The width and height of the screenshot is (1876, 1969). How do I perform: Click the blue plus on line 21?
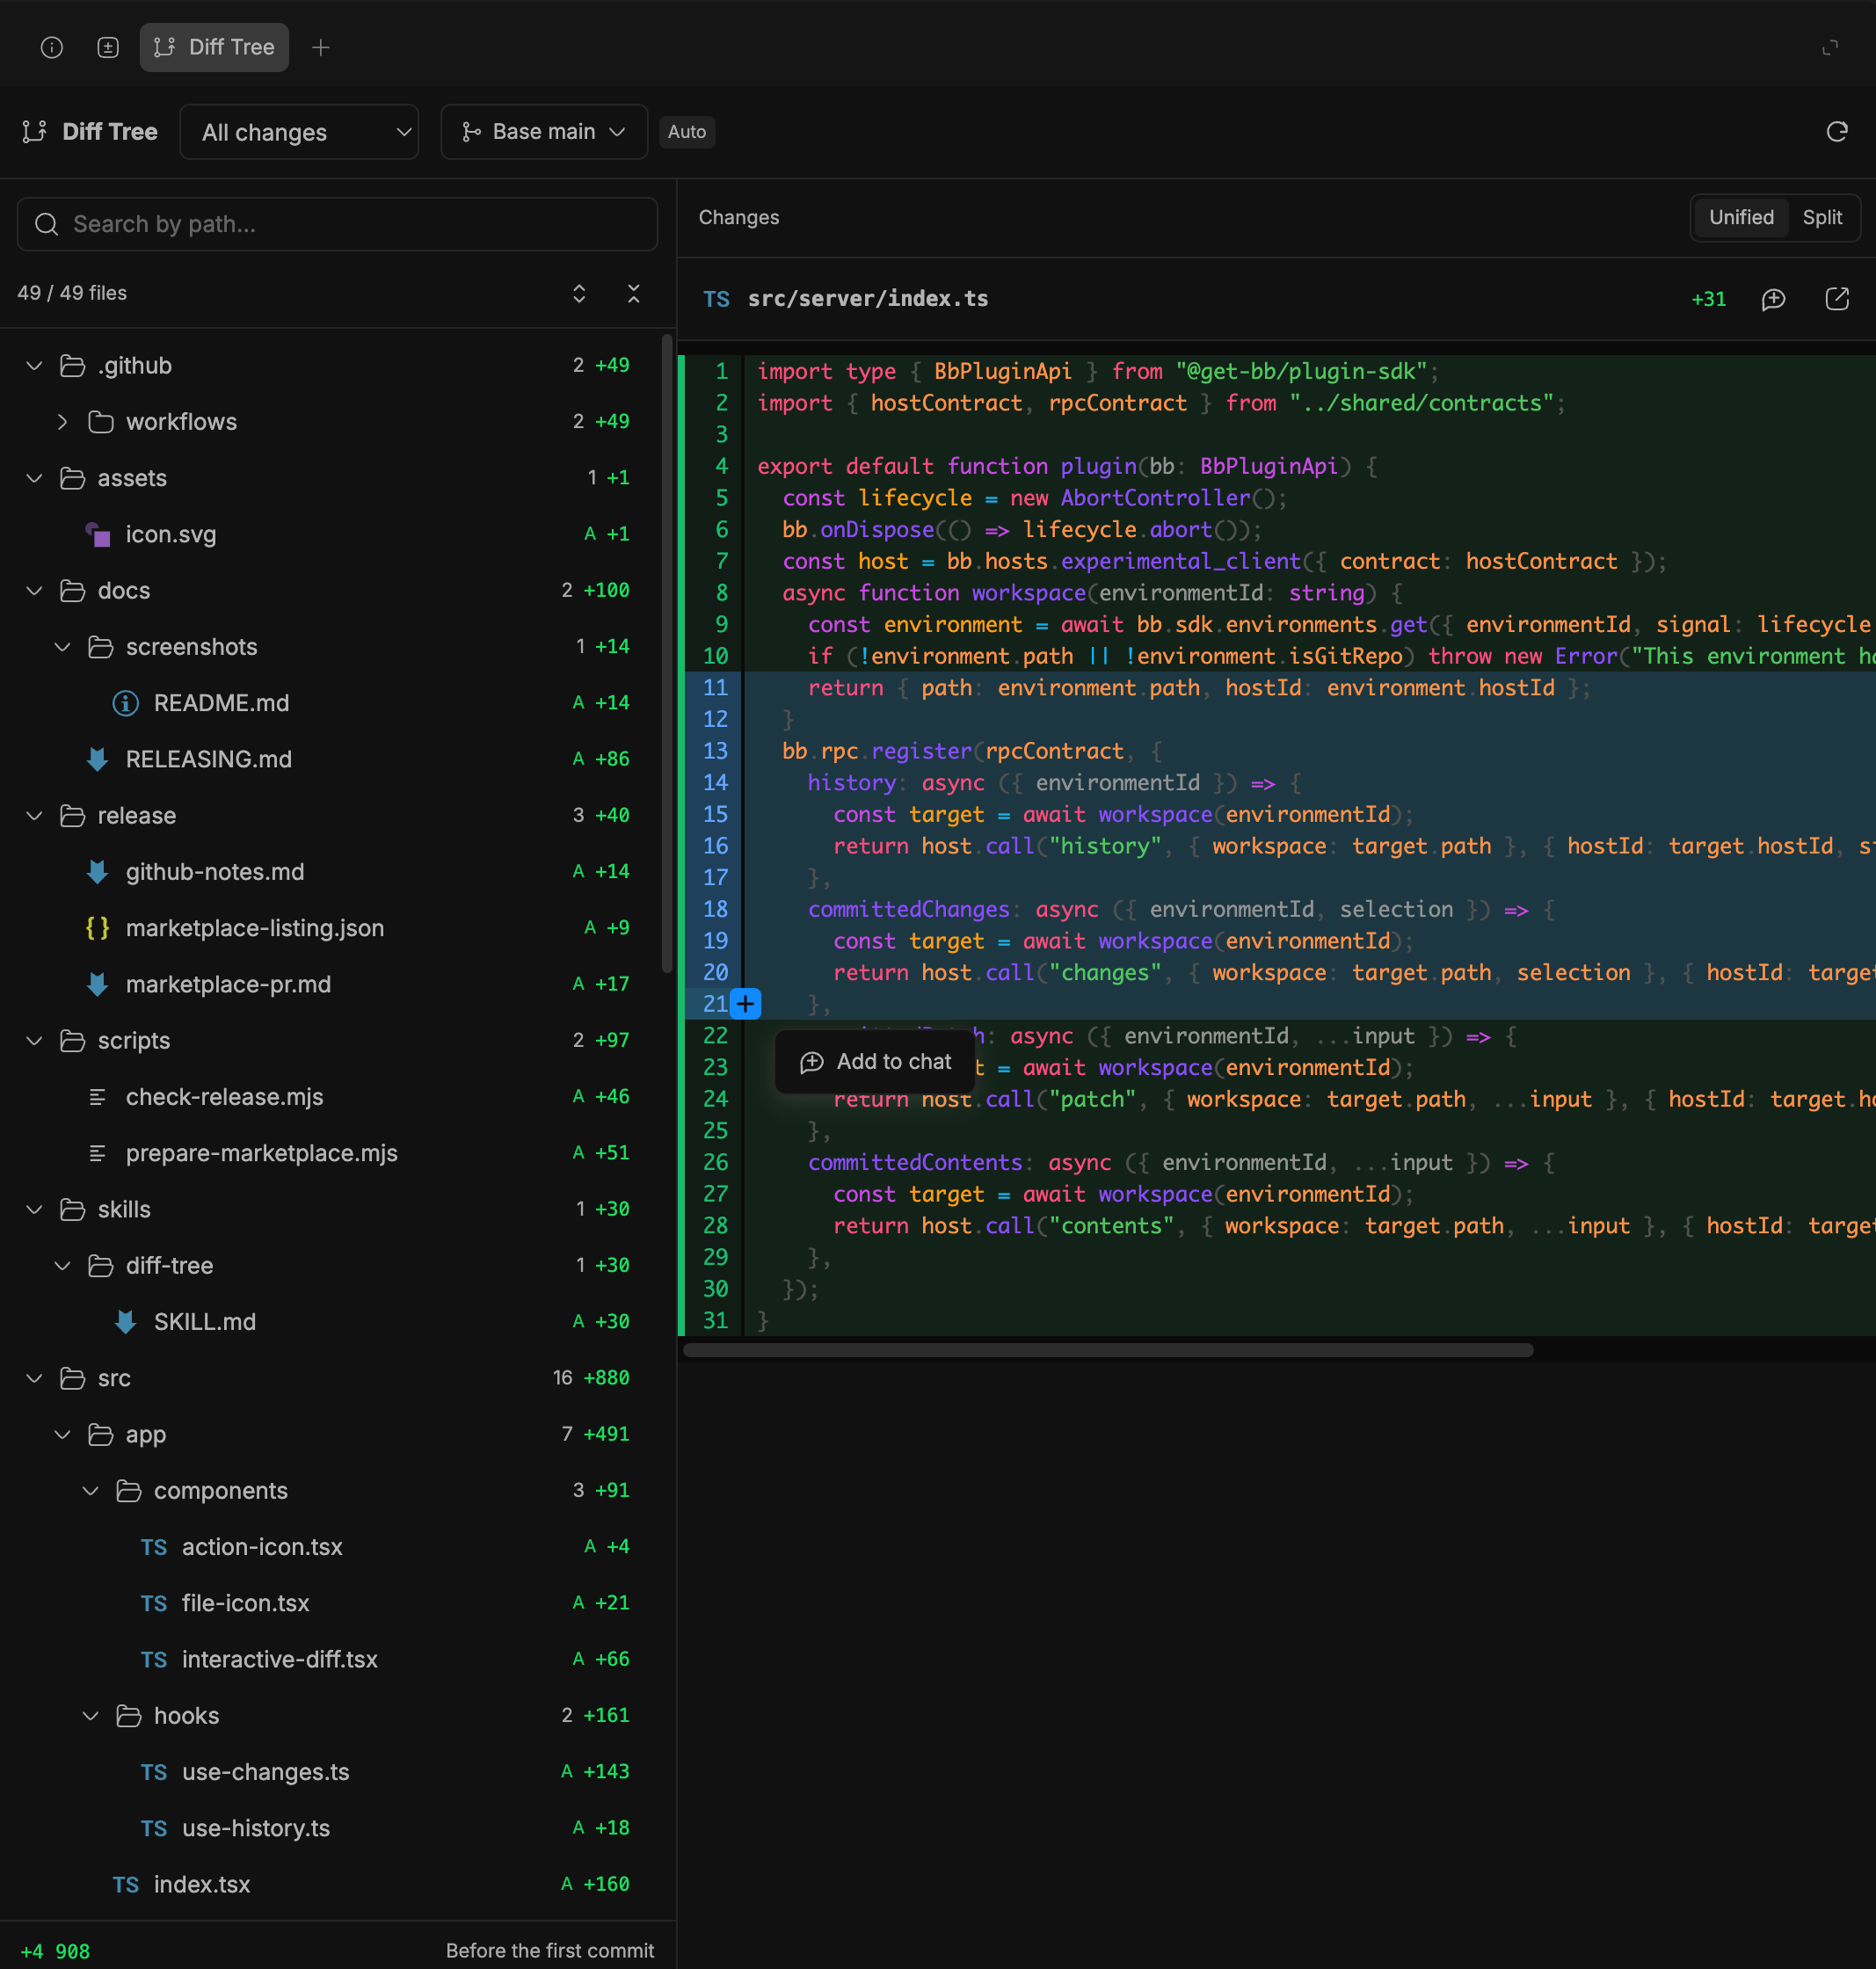pos(745,1004)
